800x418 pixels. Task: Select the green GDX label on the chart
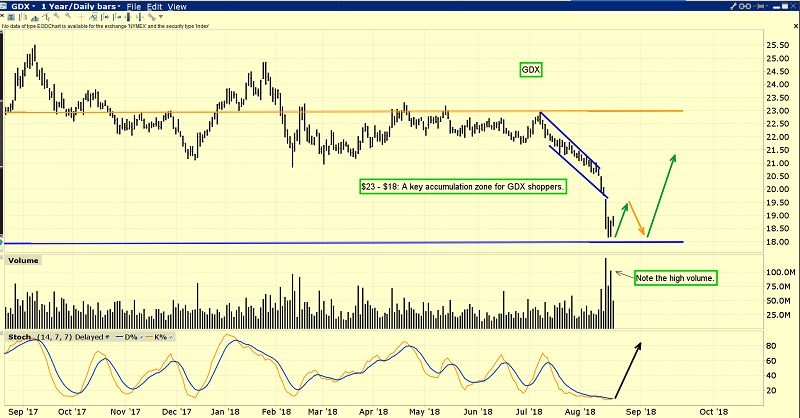531,70
